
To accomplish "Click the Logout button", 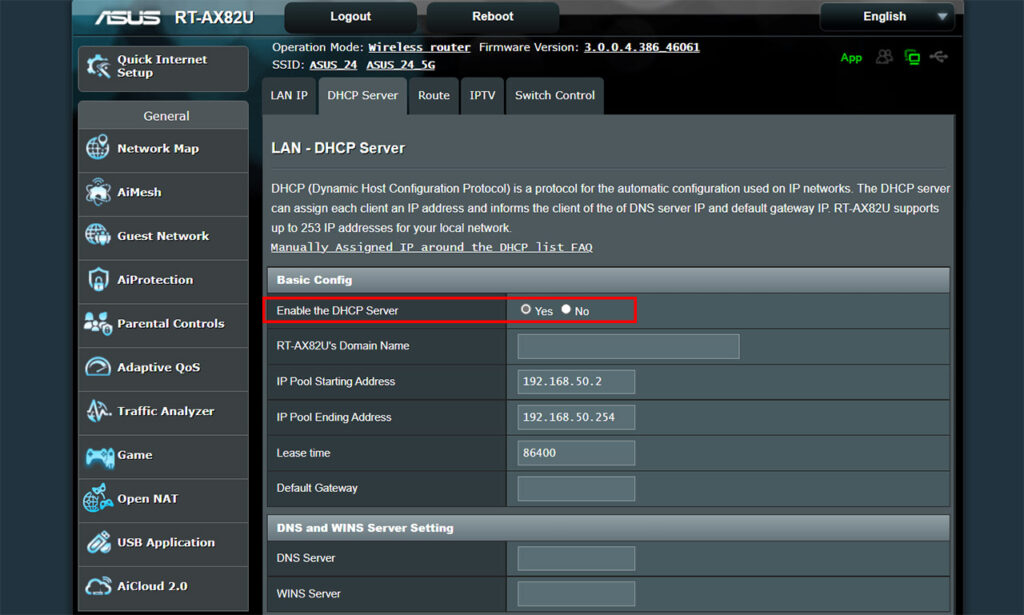I will pos(350,17).
